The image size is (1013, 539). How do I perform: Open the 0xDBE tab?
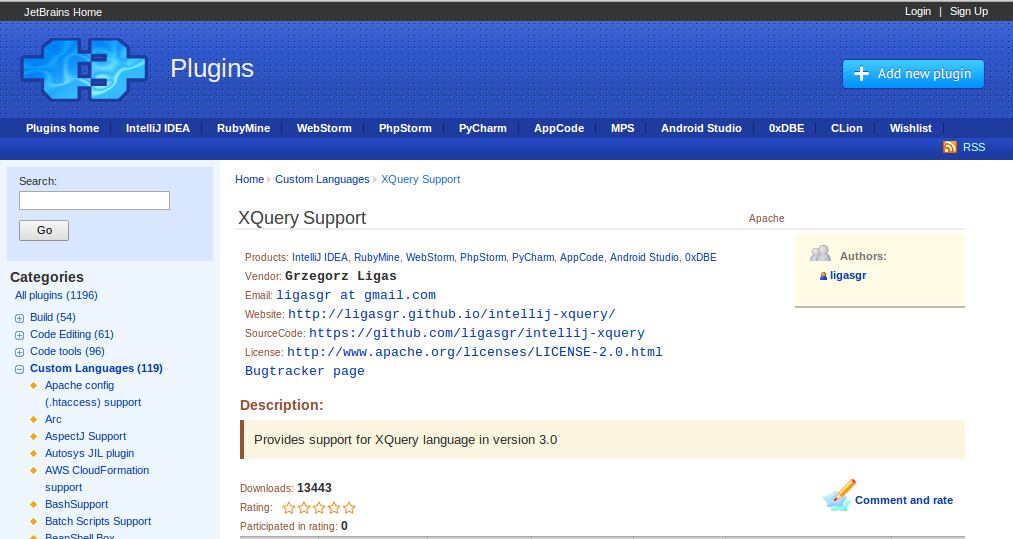tap(786, 128)
